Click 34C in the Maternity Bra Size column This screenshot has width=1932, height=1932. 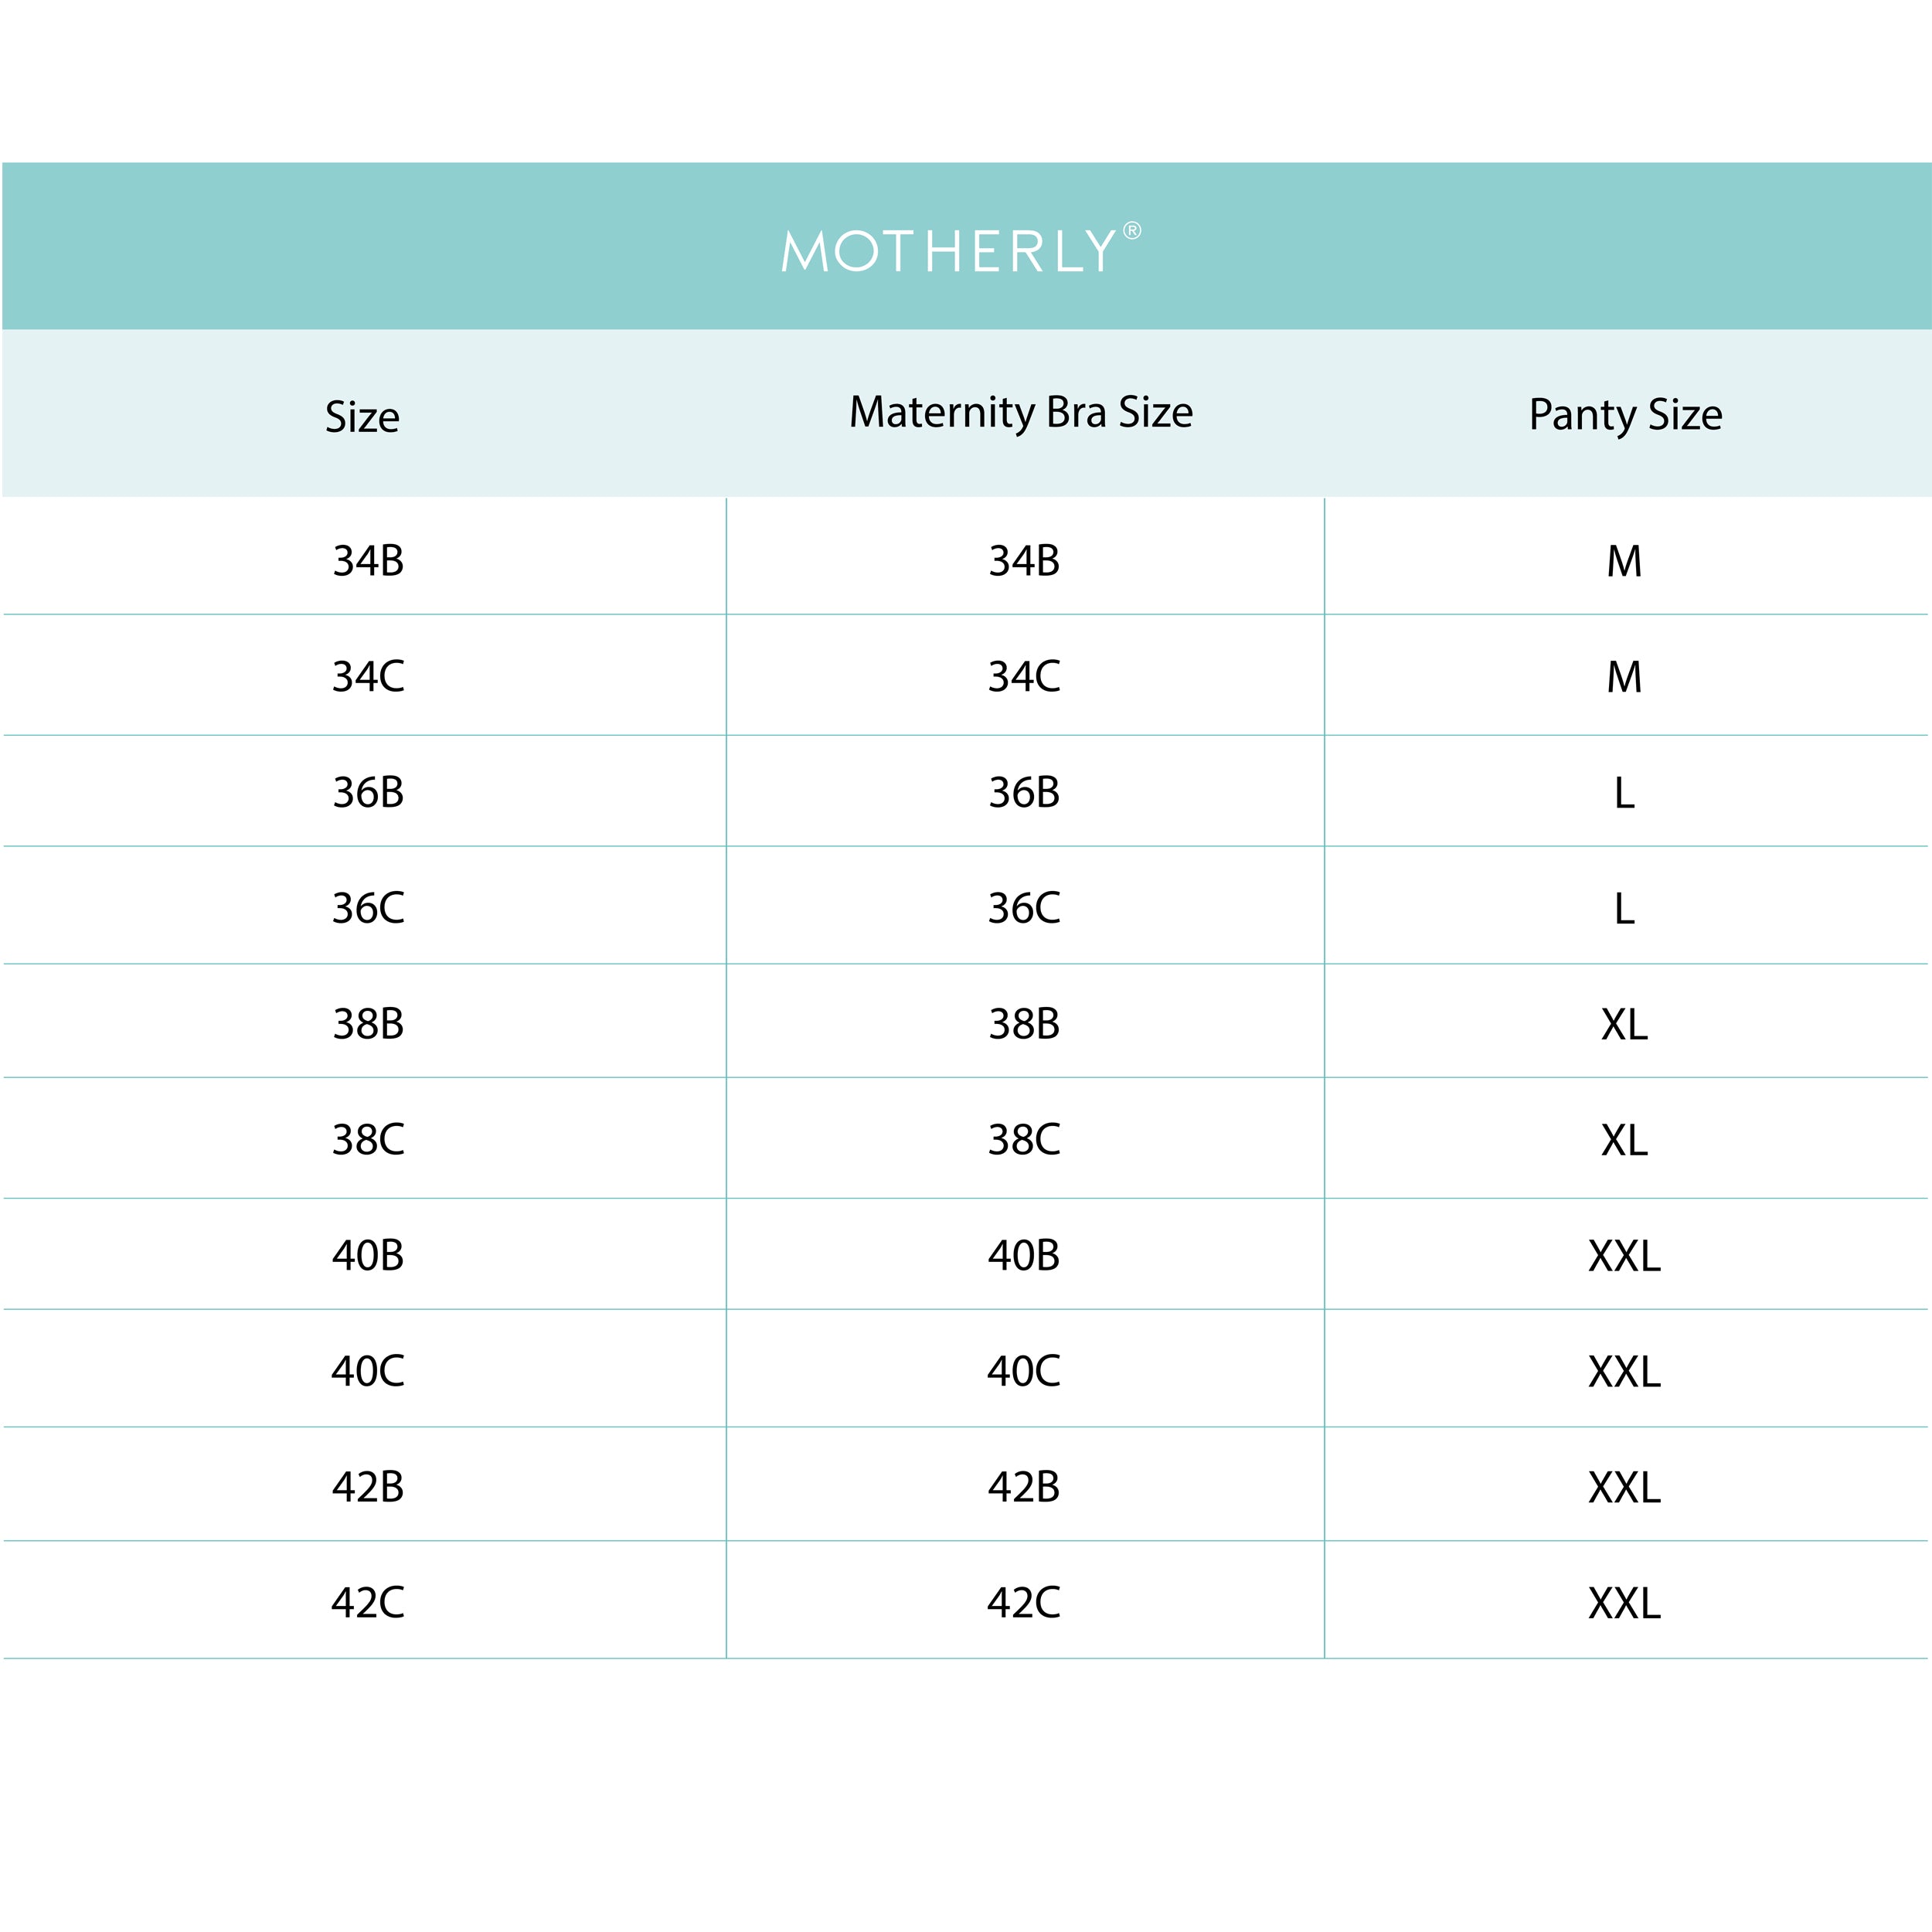[x=1024, y=677]
